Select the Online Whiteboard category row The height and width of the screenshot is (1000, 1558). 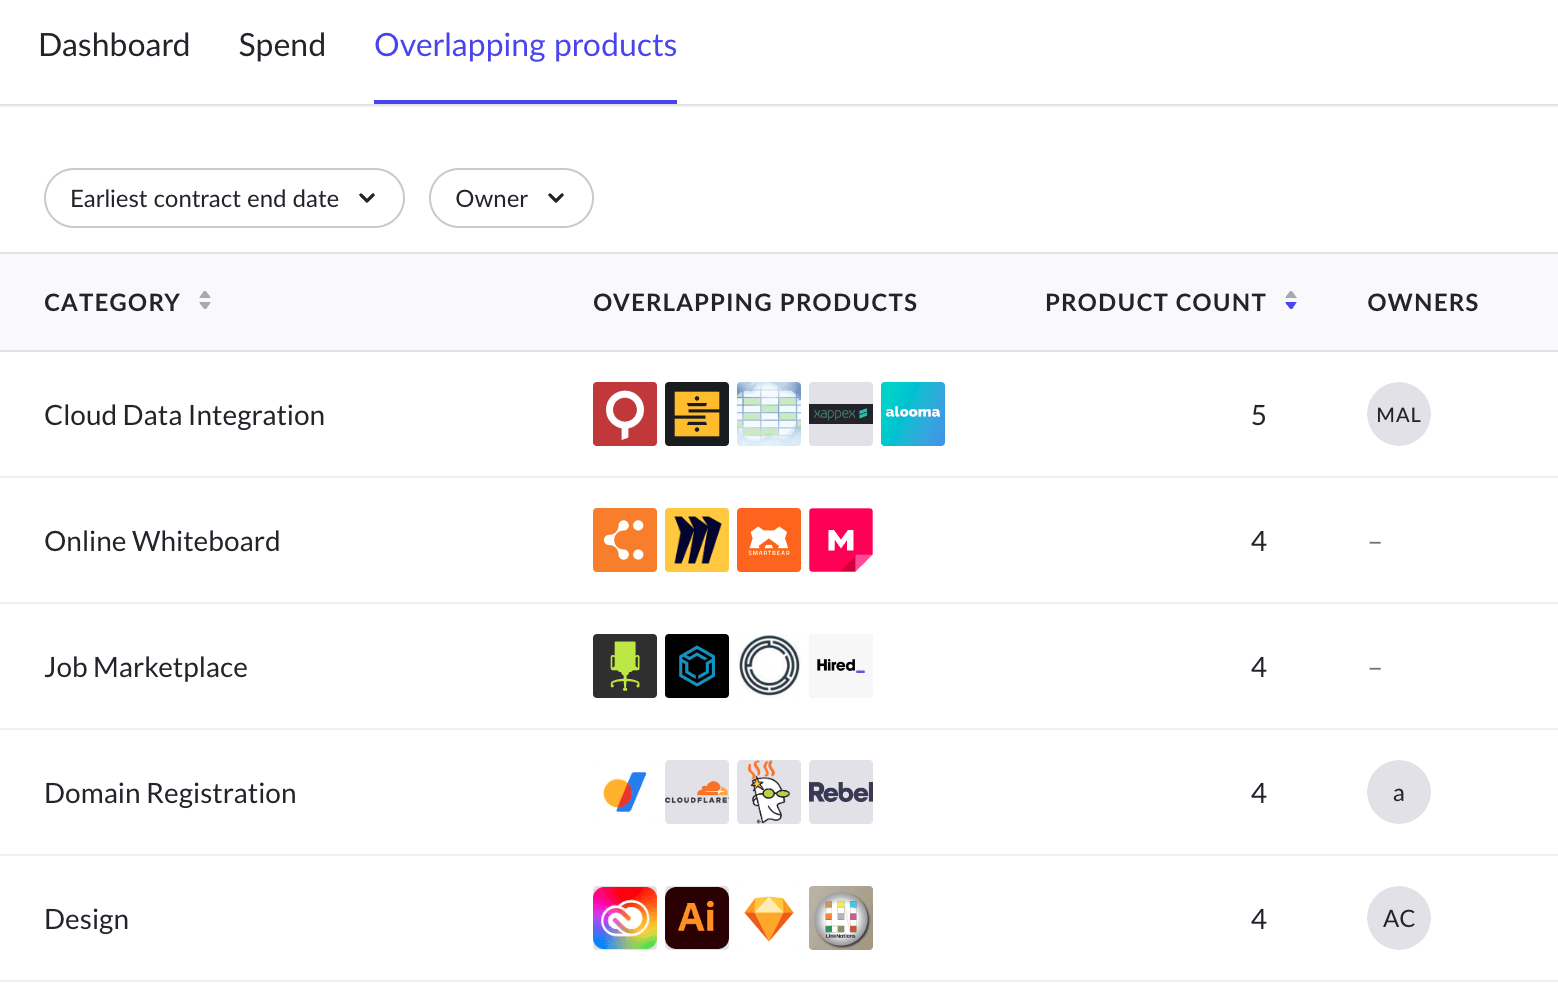click(x=162, y=541)
